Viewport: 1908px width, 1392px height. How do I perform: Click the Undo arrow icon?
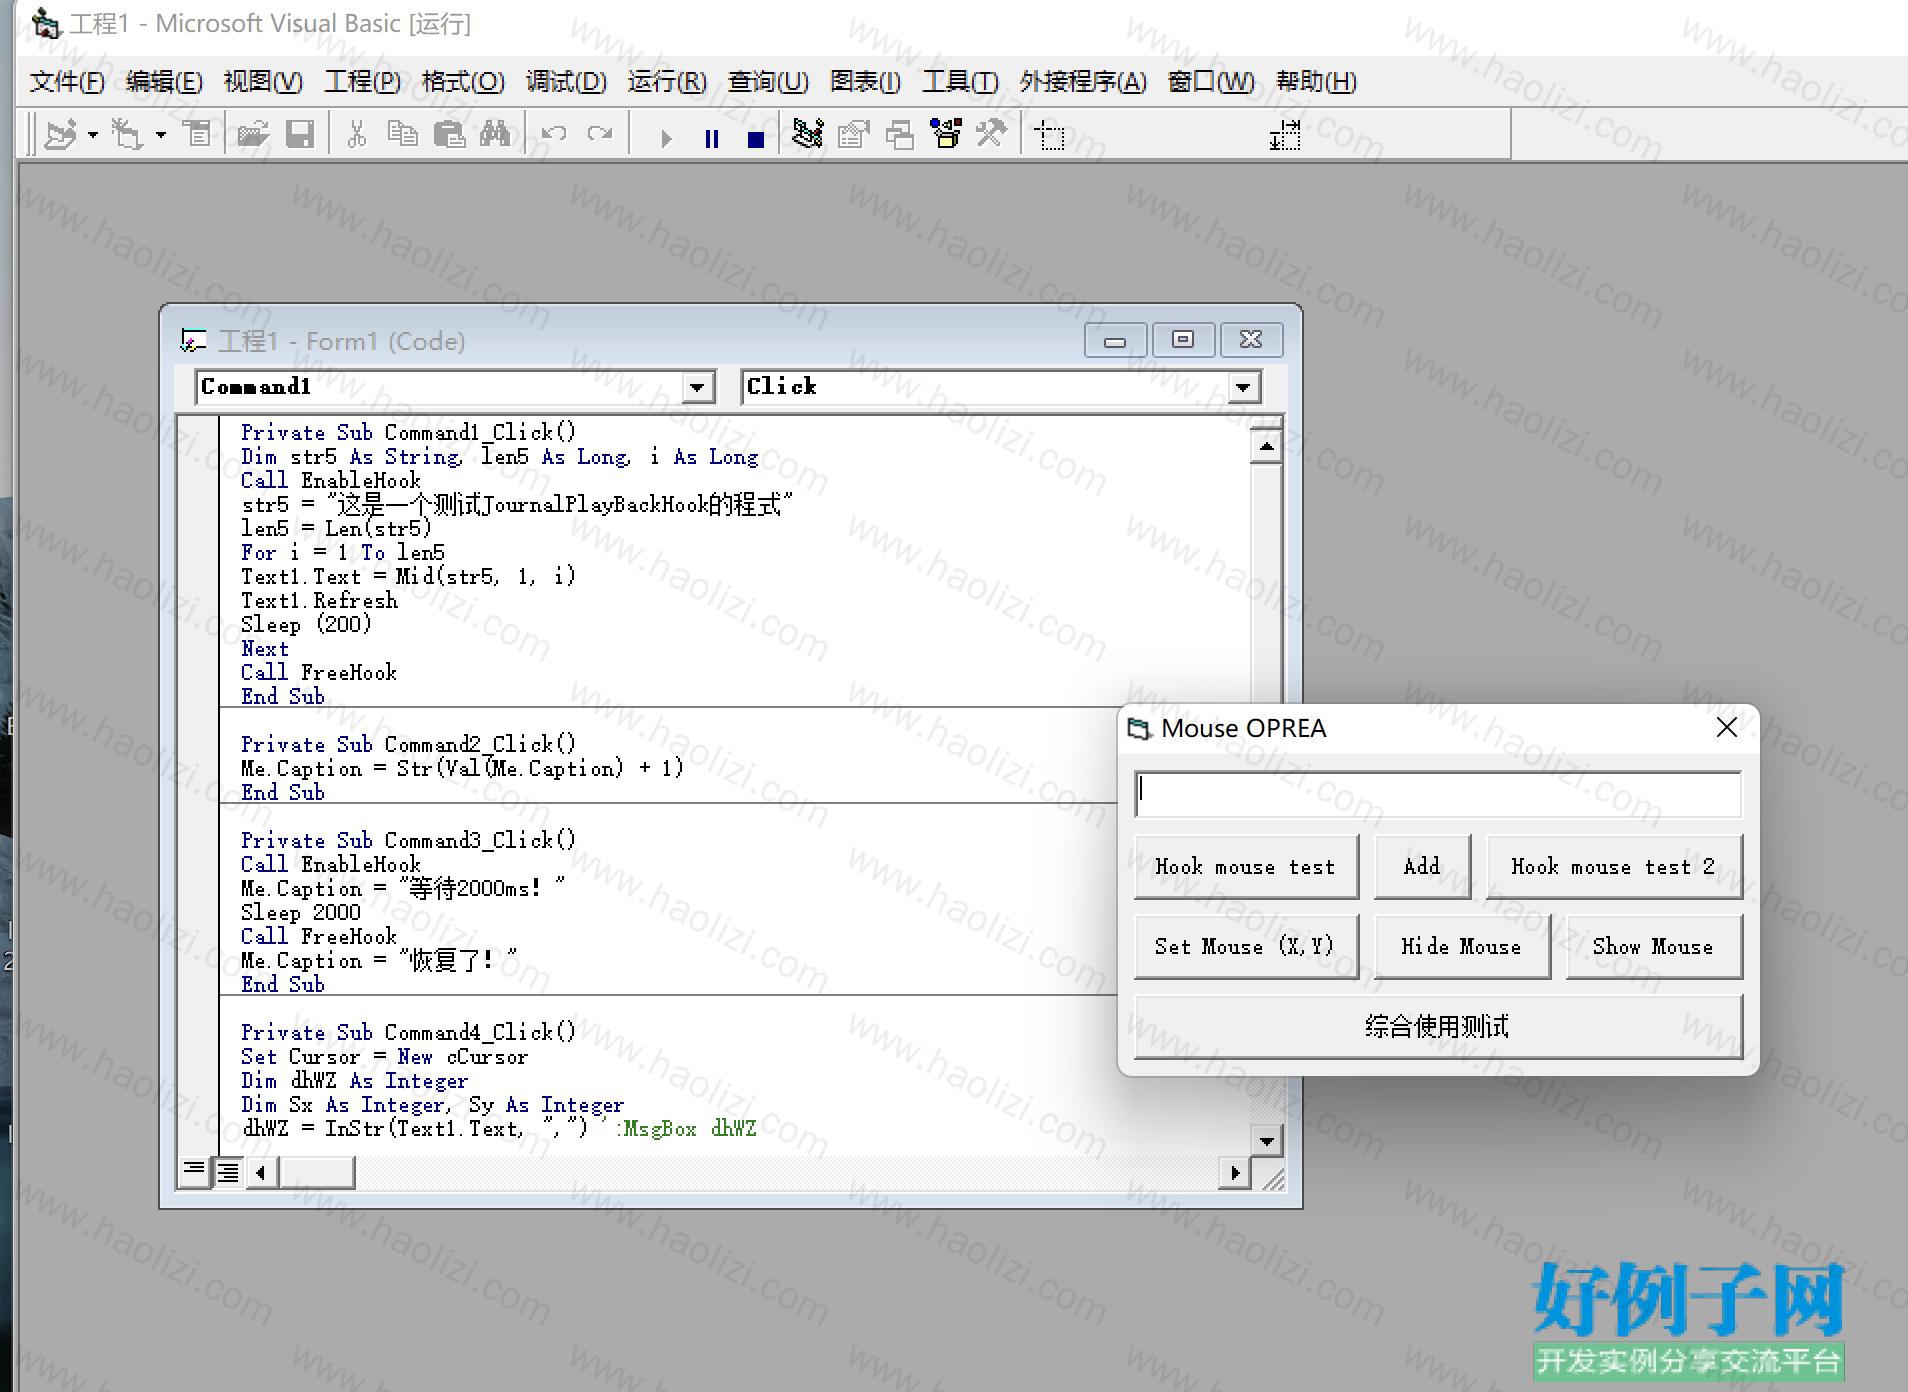click(553, 134)
